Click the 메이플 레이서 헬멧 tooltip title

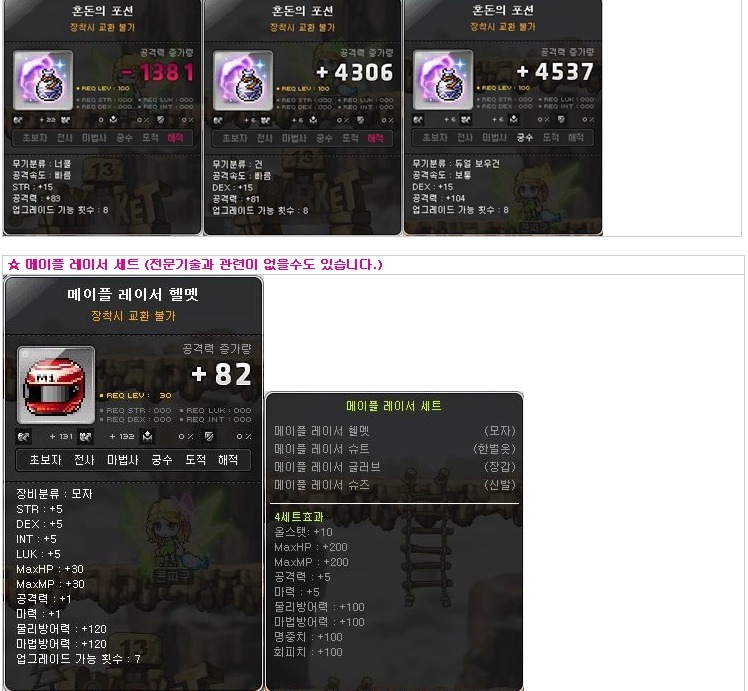(x=133, y=294)
